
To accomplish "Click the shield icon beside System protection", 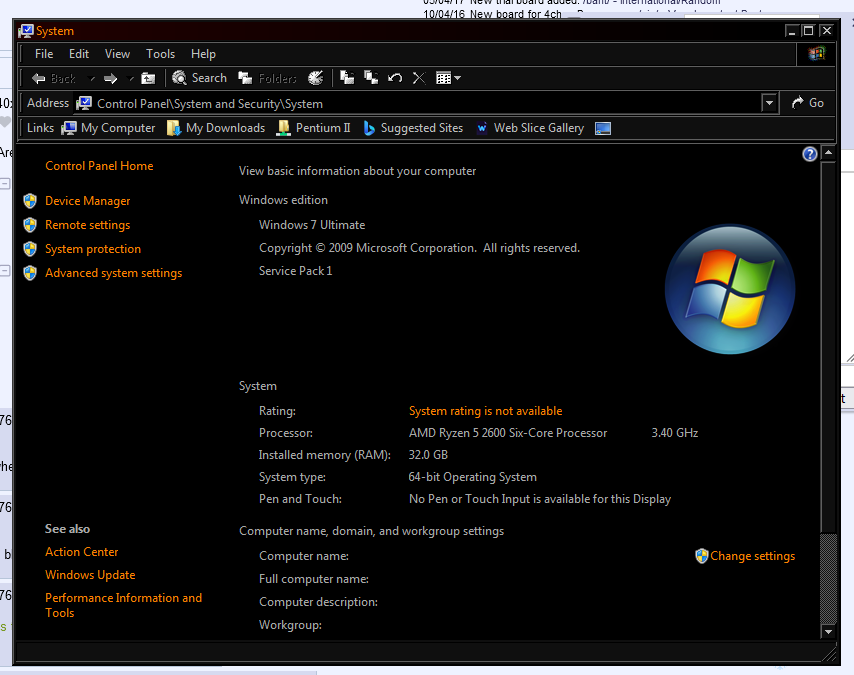I will pos(30,249).
